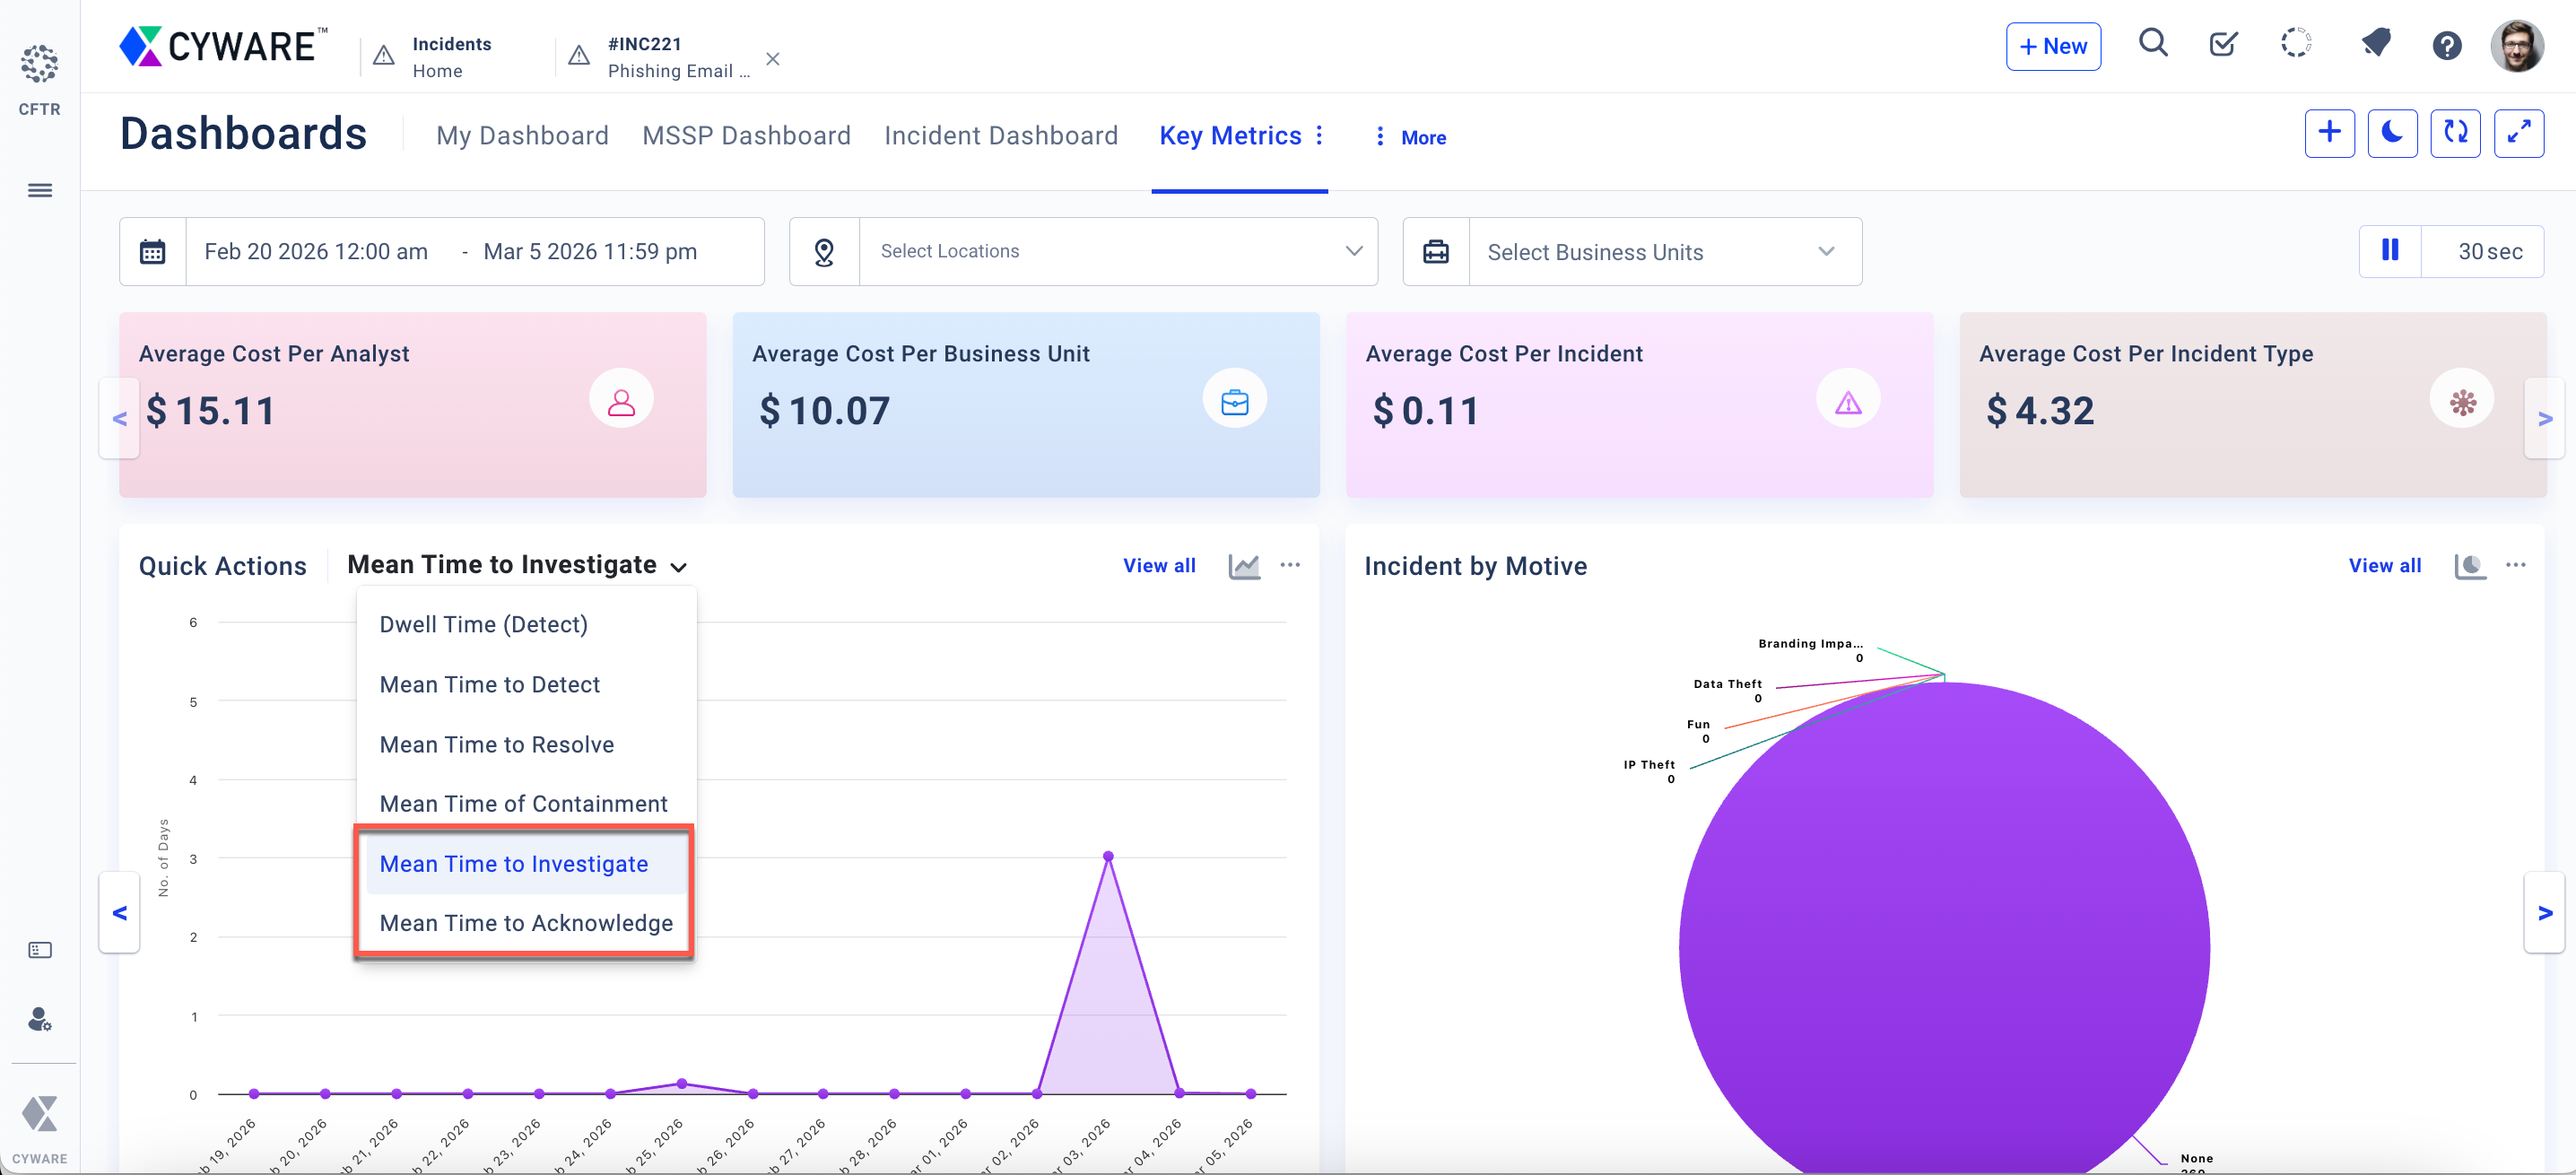Switch to the Incident Dashboard tab
2576x1175 pixels.
1000,136
